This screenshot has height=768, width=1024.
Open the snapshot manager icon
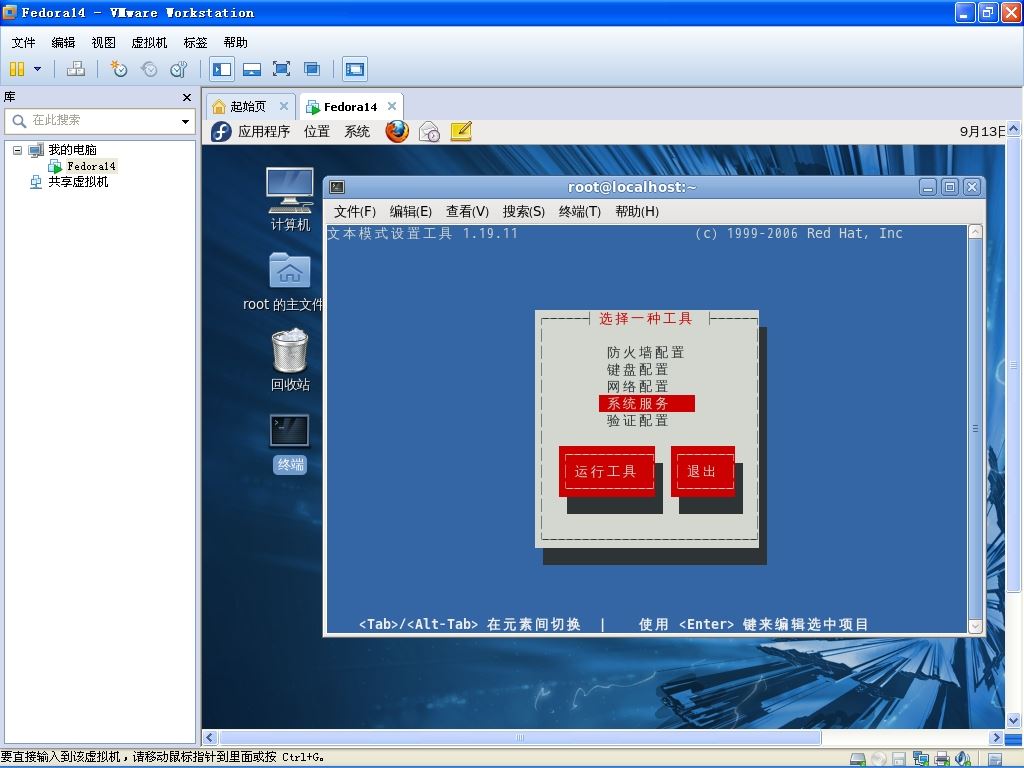178,69
